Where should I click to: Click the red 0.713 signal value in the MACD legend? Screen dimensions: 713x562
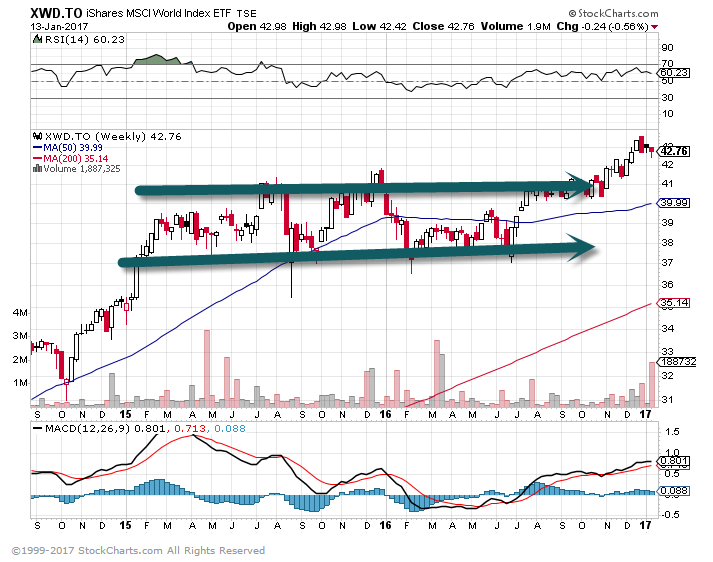point(190,428)
